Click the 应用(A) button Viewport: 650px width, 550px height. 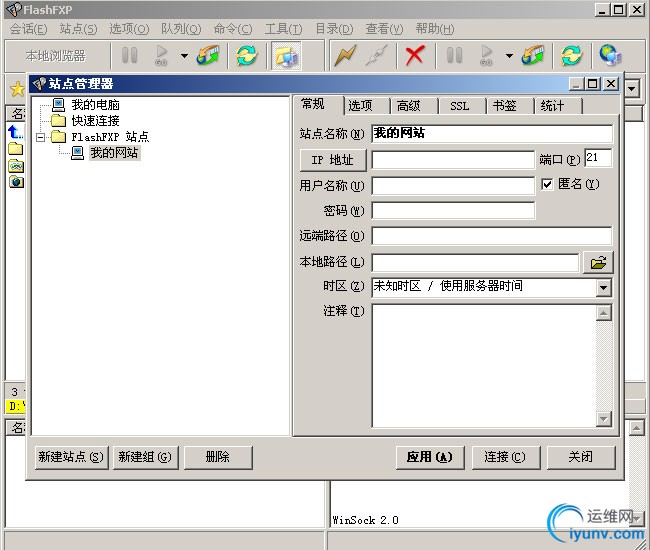click(x=430, y=457)
